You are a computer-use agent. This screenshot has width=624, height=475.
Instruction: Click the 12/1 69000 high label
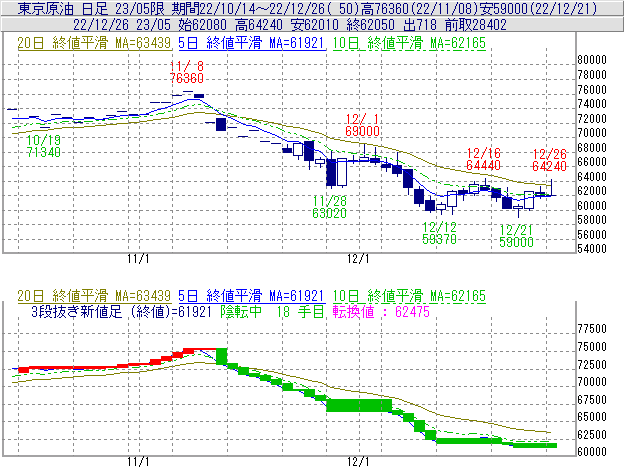(x=362, y=125)
